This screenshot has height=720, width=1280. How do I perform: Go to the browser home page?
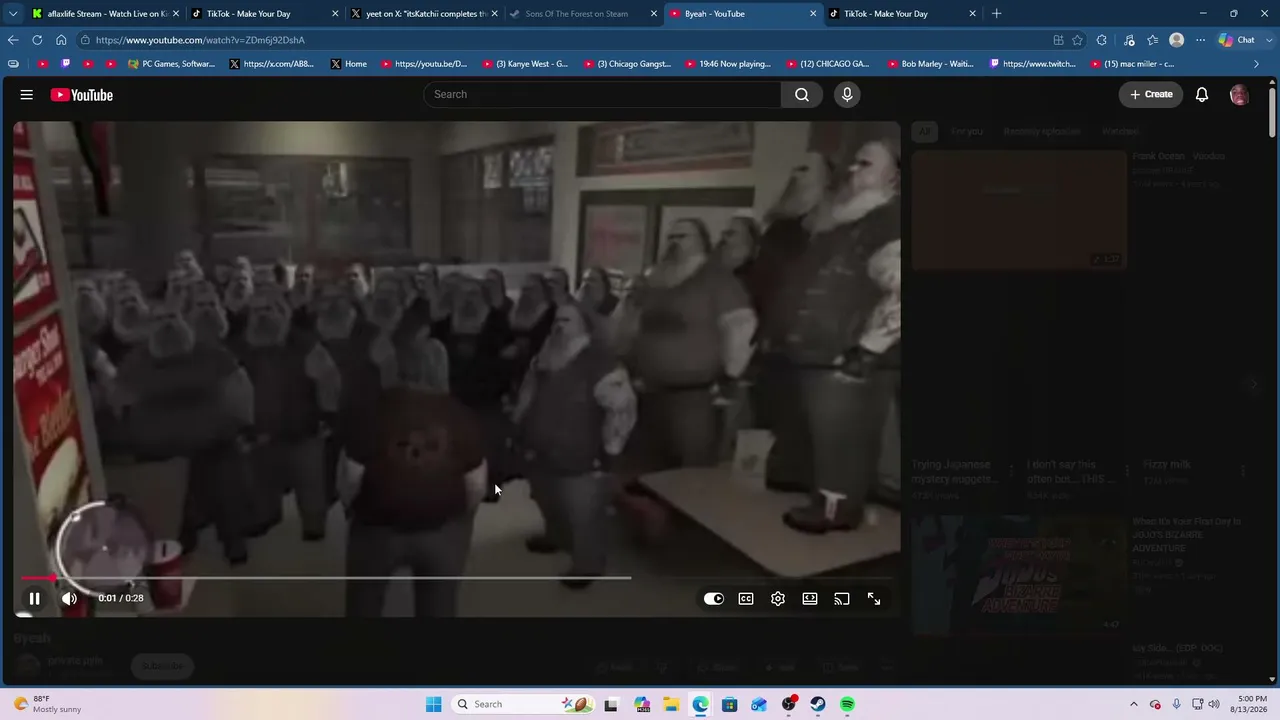61,40
